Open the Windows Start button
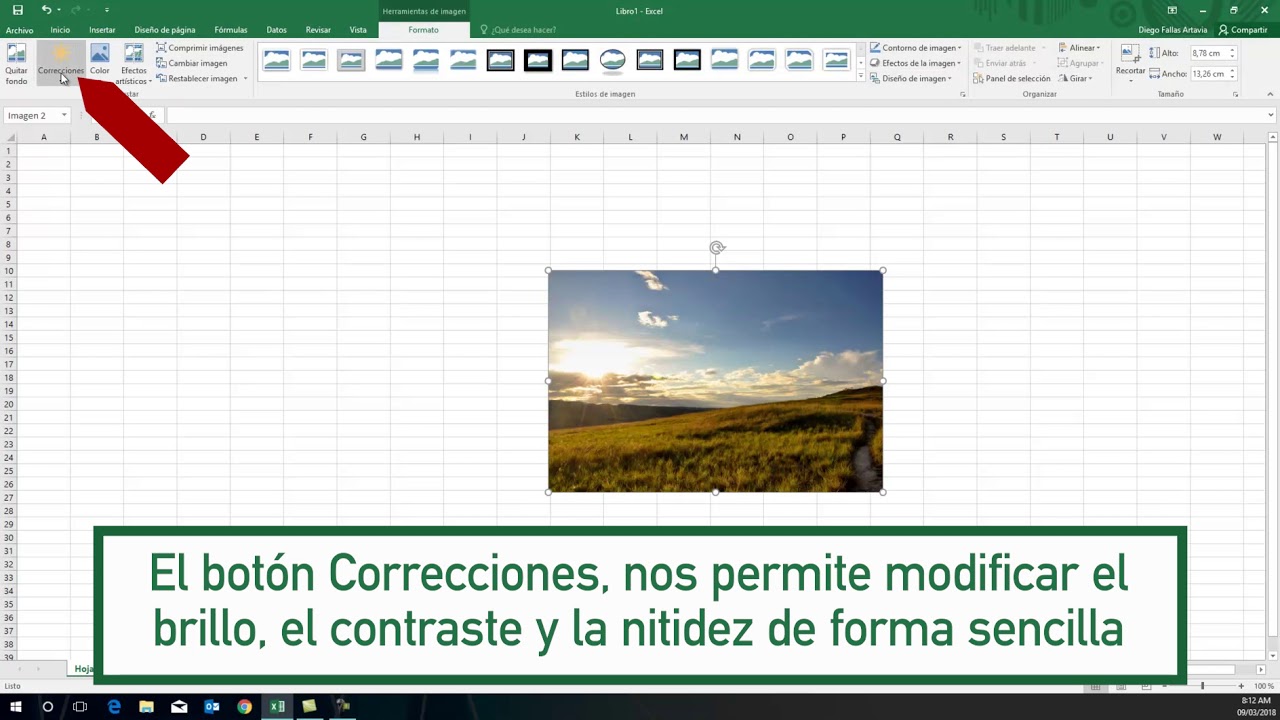 (x=16, y=707)
